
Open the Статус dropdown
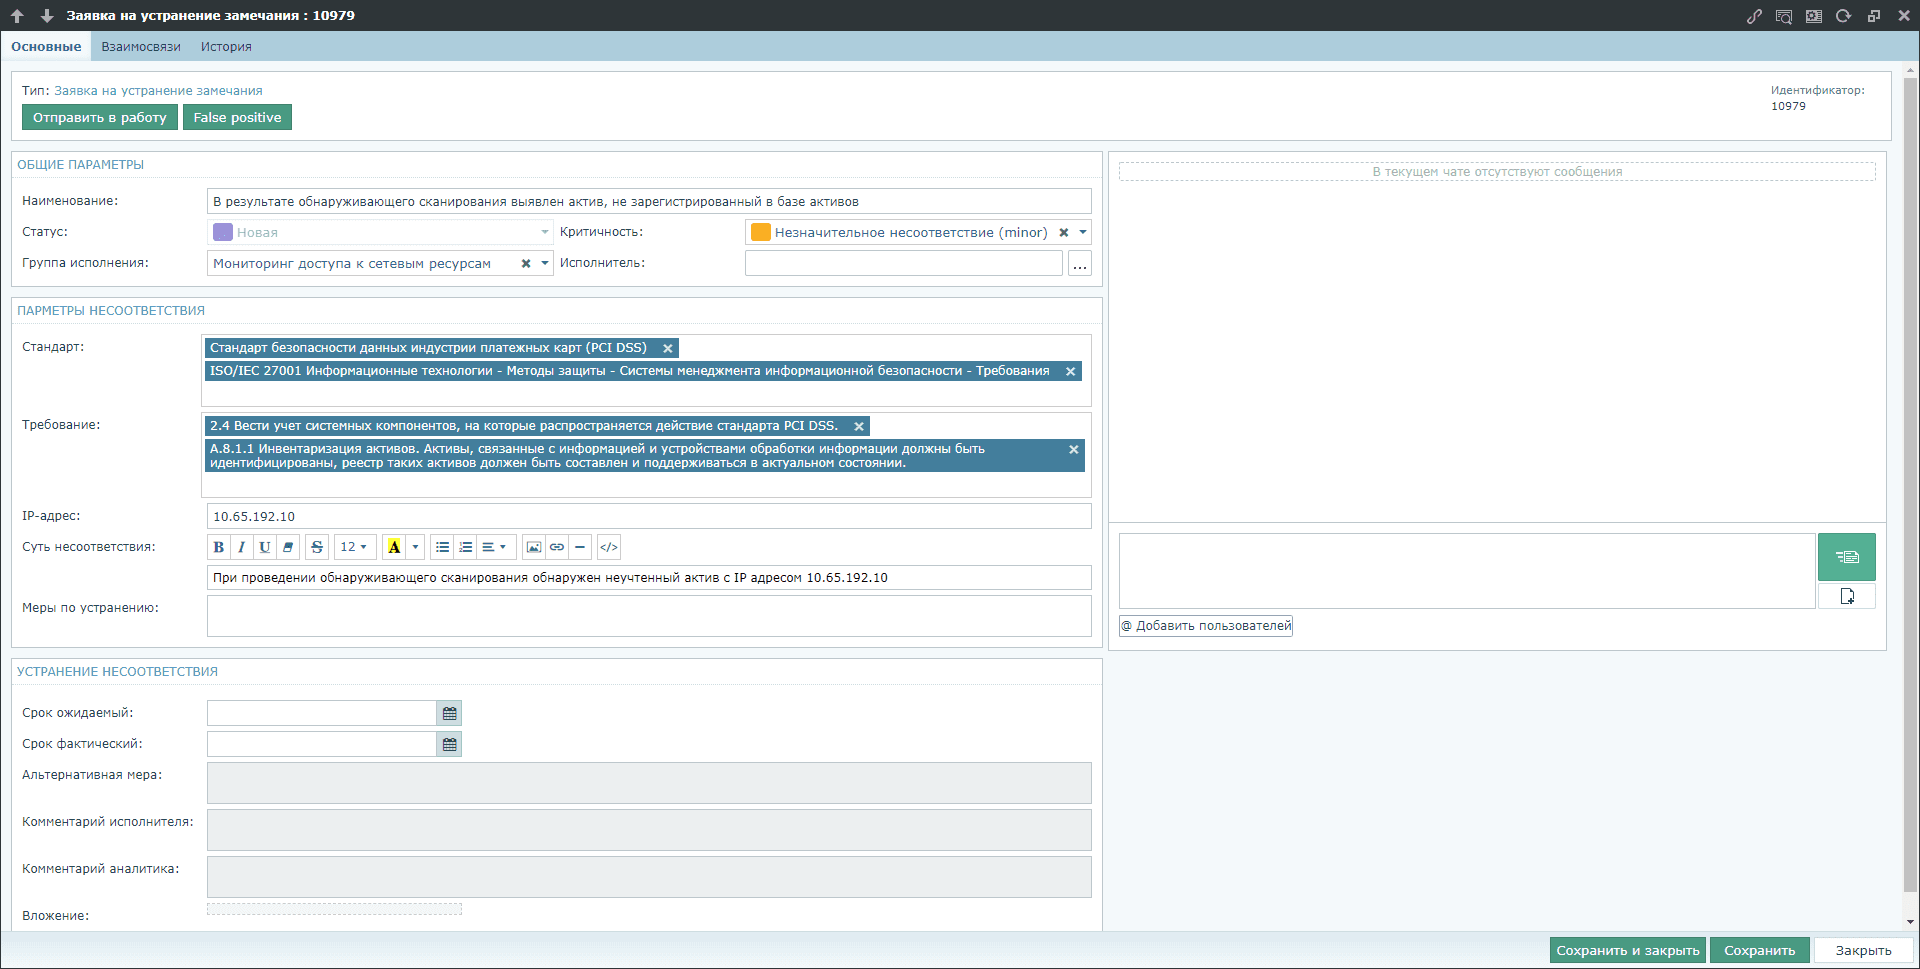pos(545,233)
